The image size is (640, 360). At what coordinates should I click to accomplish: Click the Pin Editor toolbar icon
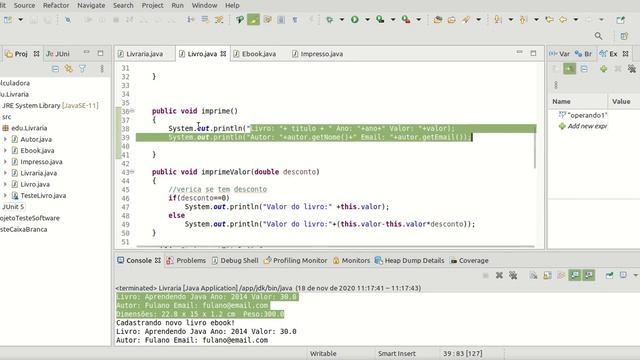click(x=620, y=19)
